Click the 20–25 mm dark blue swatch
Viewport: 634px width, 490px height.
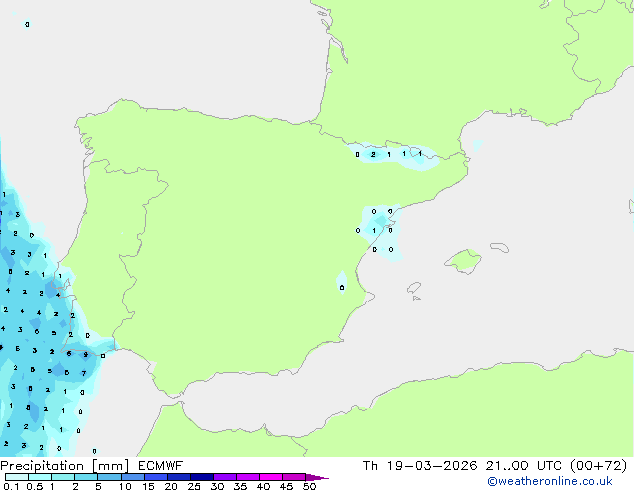[178, 477]
